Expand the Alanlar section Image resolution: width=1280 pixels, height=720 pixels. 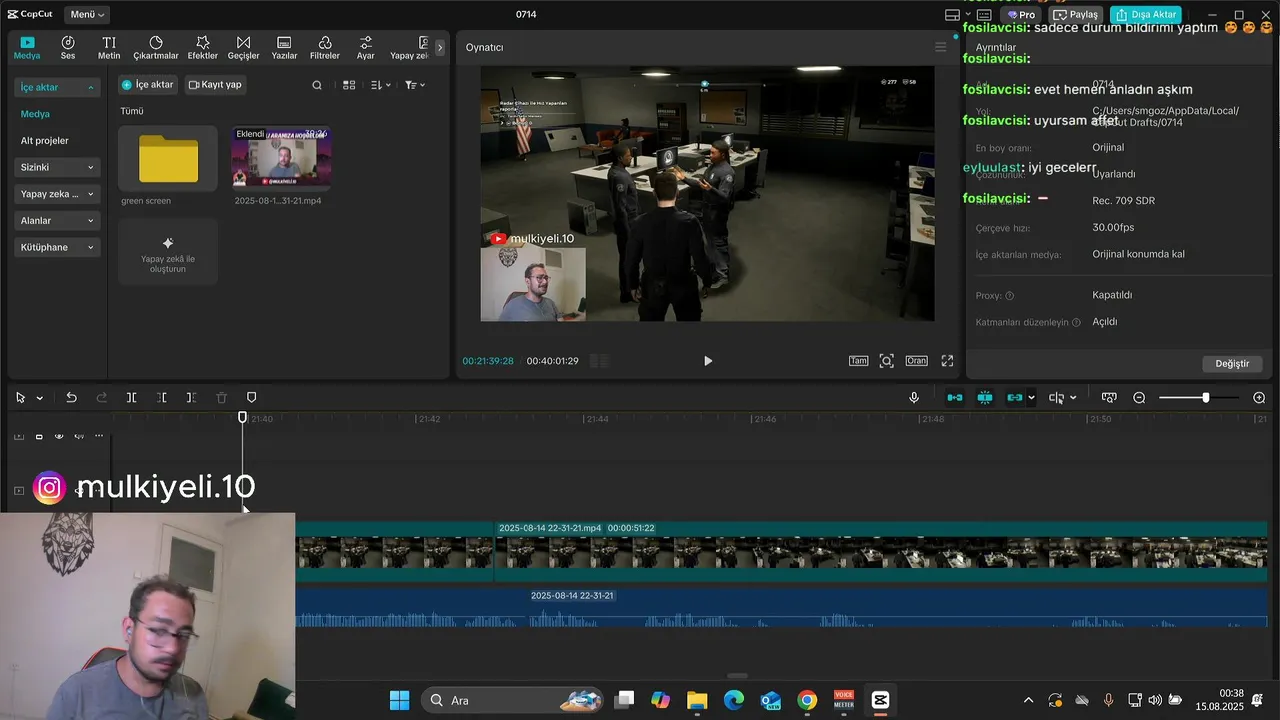point(58,220)
